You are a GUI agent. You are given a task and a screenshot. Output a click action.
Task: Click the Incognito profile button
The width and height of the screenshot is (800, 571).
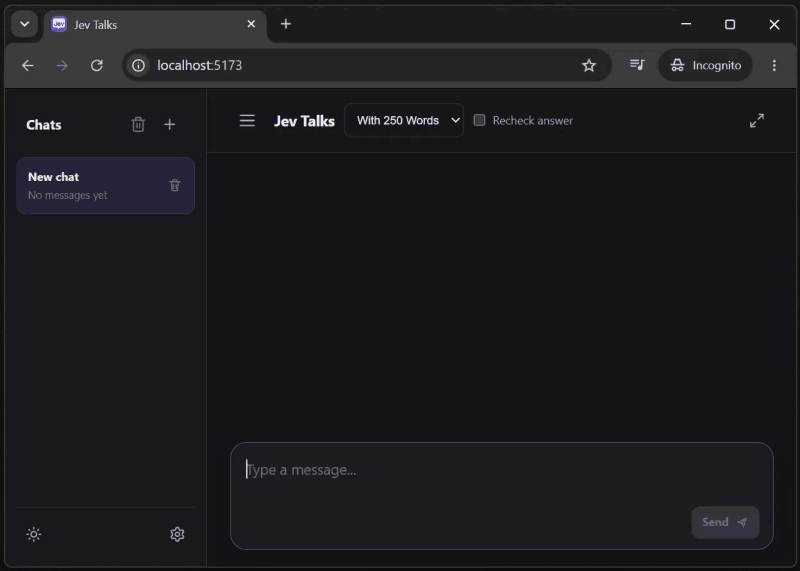[706, 65]
